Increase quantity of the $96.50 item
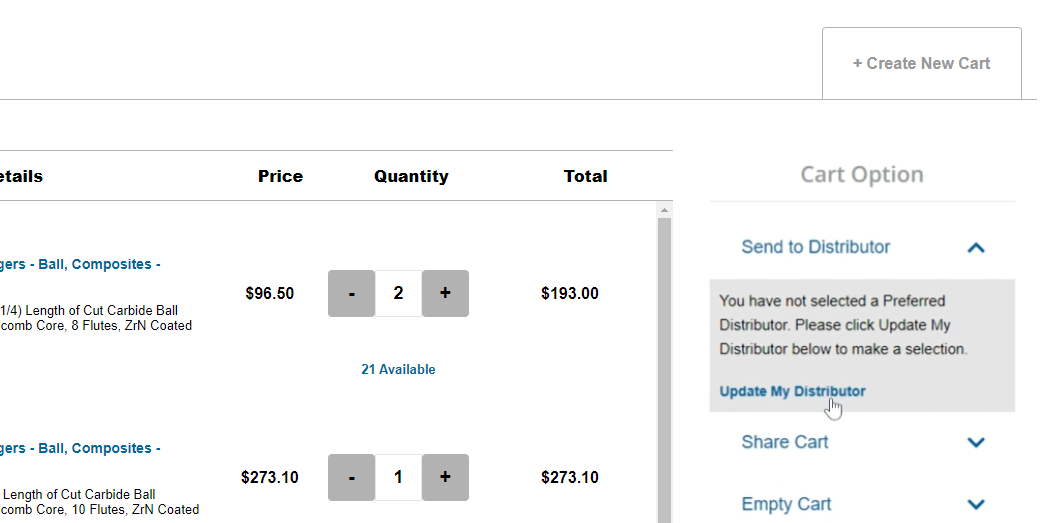1046x523 pixels. [445, 293]
